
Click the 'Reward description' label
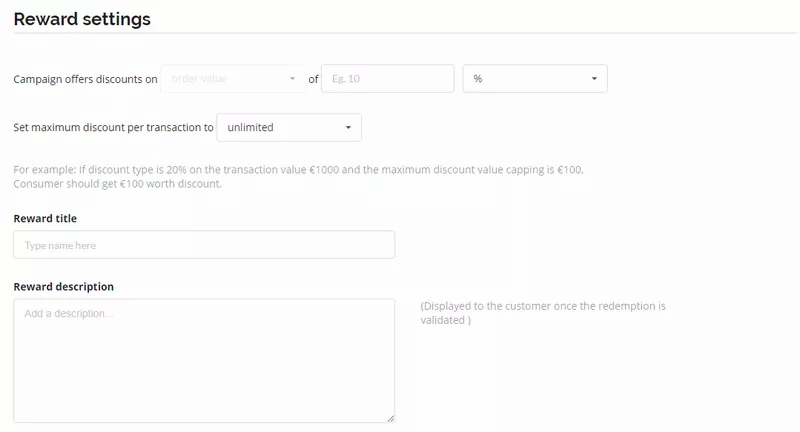coord(63,287)
